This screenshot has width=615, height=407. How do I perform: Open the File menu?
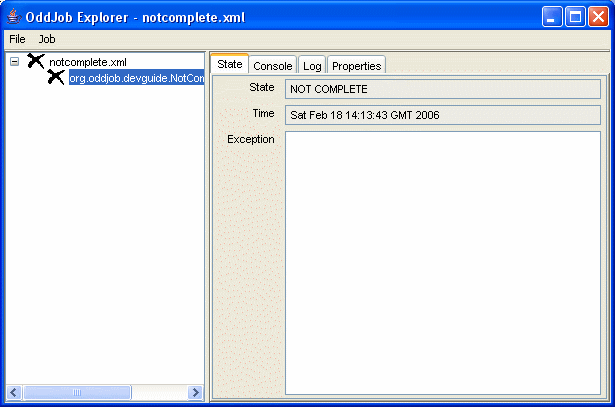[x=17, y=39]
